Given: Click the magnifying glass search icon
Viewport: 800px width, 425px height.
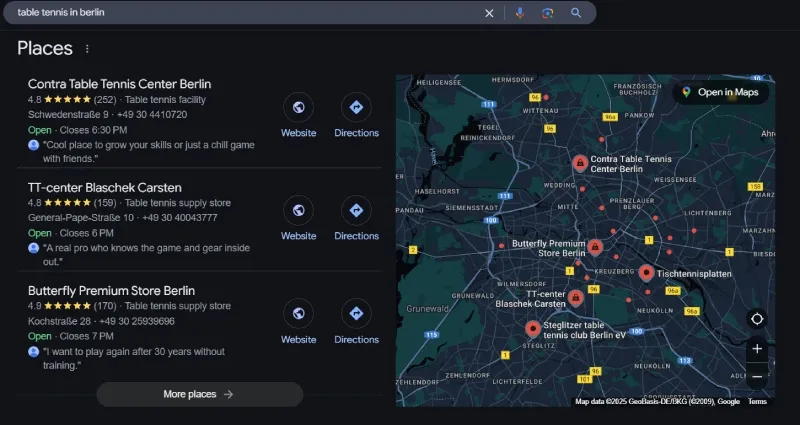Looking at the screenshot, I should (x=576, y=13).
